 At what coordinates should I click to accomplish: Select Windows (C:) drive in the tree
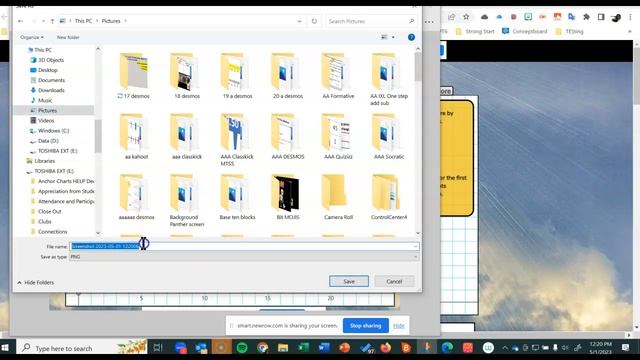pos(53,131)
